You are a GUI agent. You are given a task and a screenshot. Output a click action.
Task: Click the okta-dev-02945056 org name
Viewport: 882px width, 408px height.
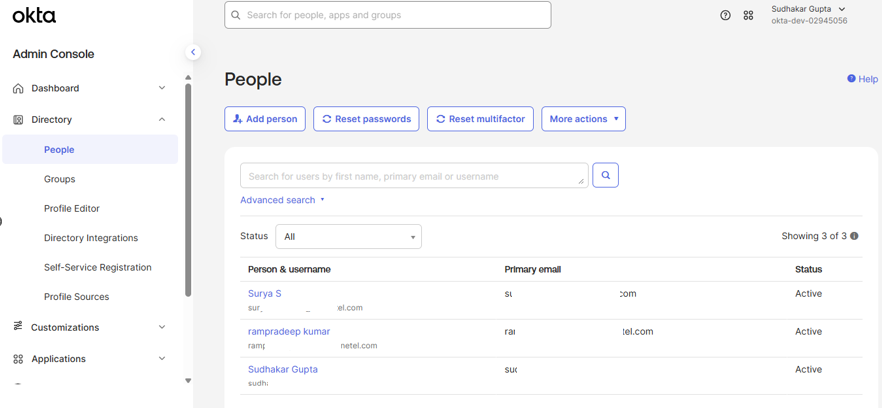click(809, 21)
